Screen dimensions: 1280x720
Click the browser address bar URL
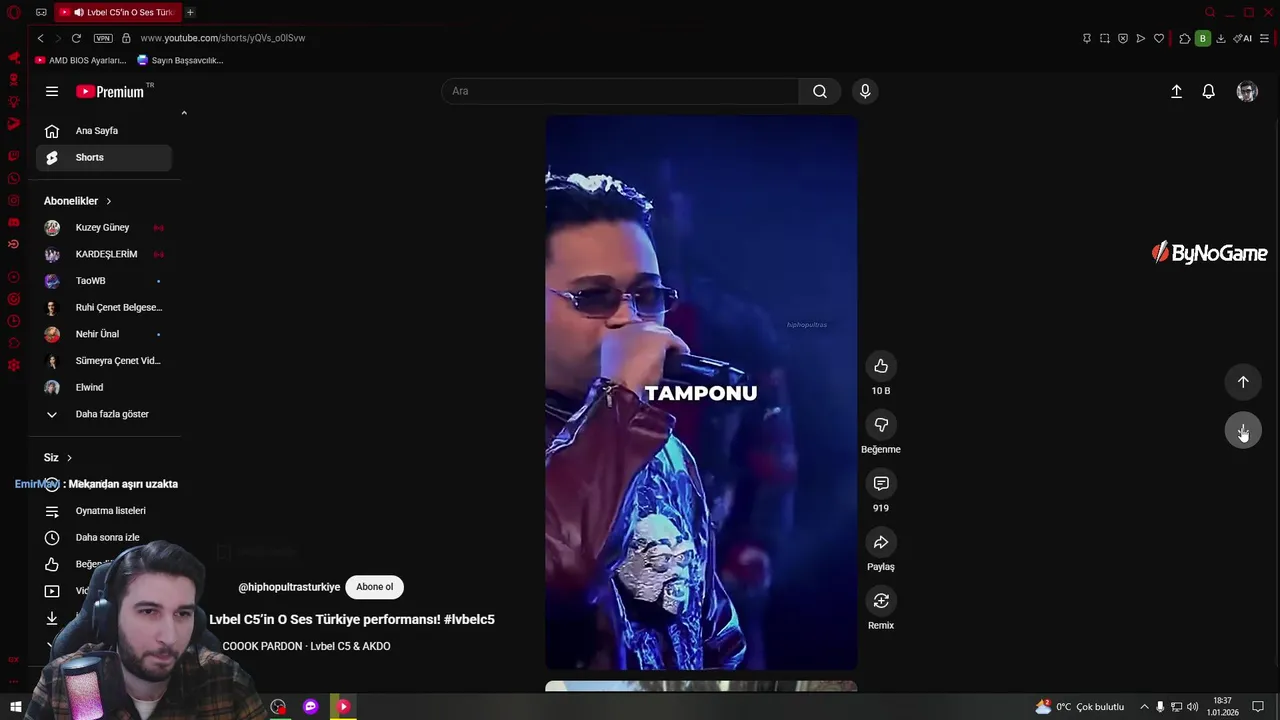pyautogui.click(x=223, y=38)
